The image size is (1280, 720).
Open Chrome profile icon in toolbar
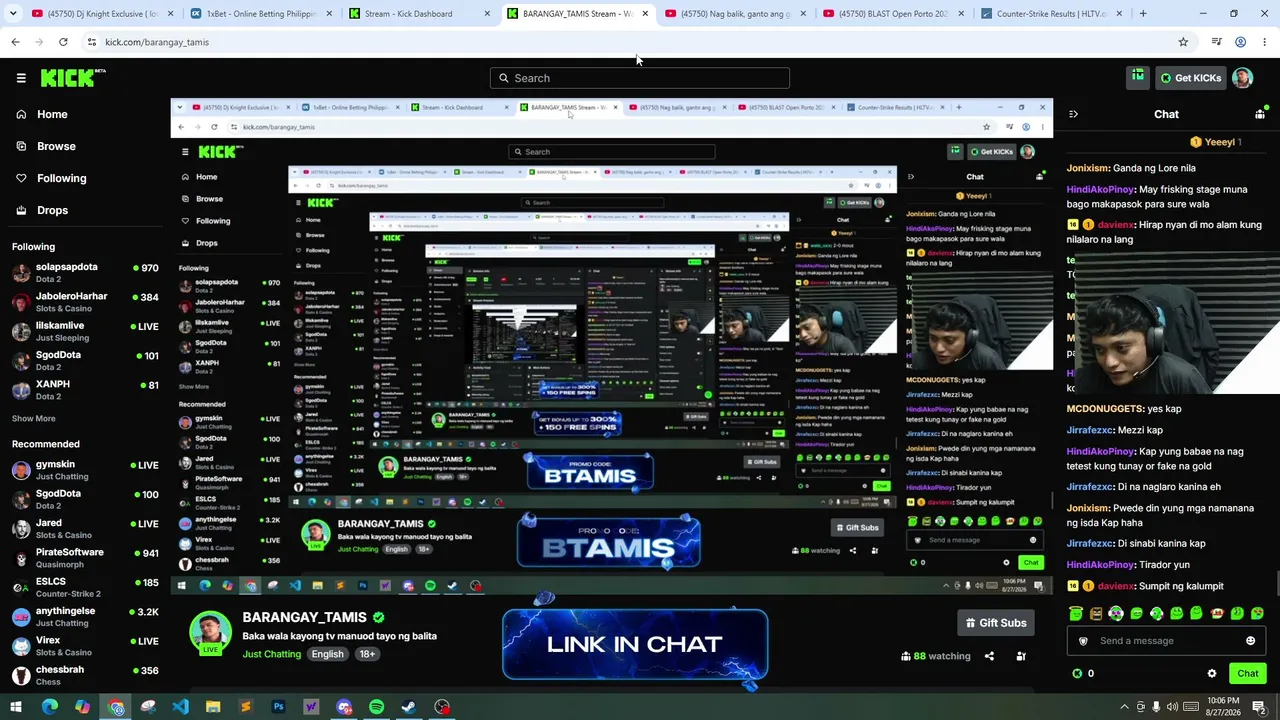(x=1240, y=42)
